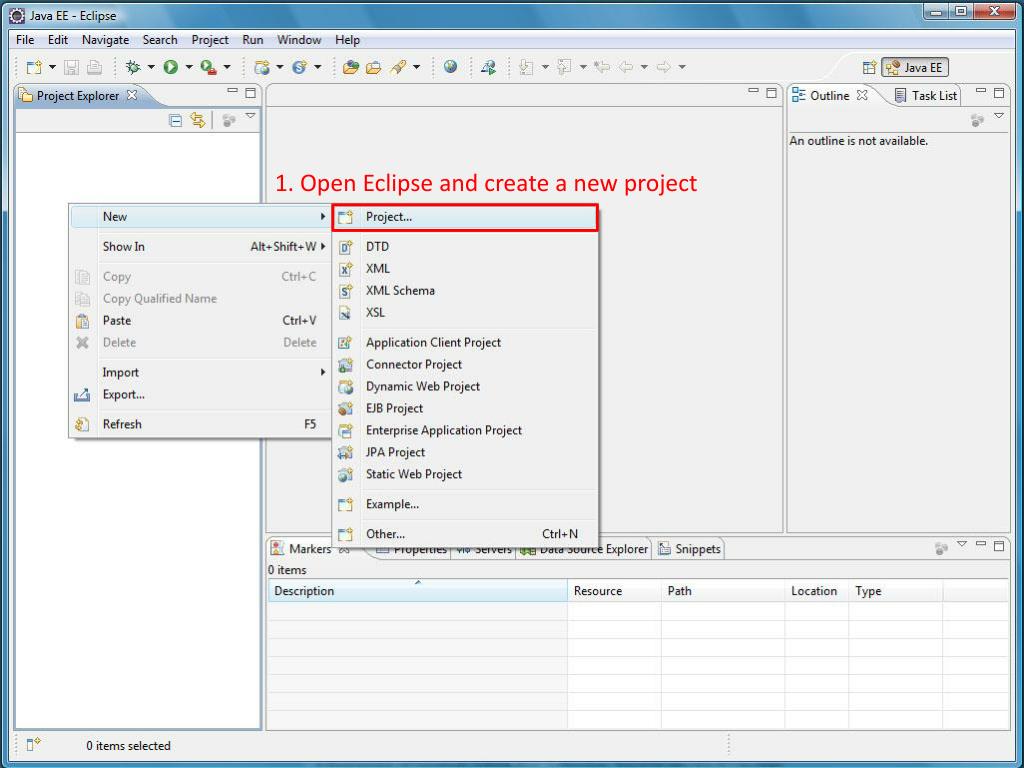Switch to the Task List tab

click(925, 95)
